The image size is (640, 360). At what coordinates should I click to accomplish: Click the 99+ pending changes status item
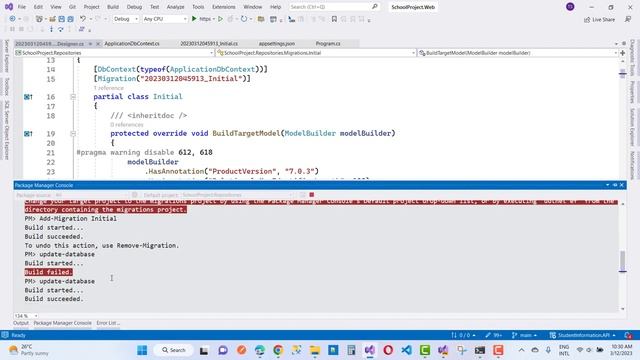[494, 335]
